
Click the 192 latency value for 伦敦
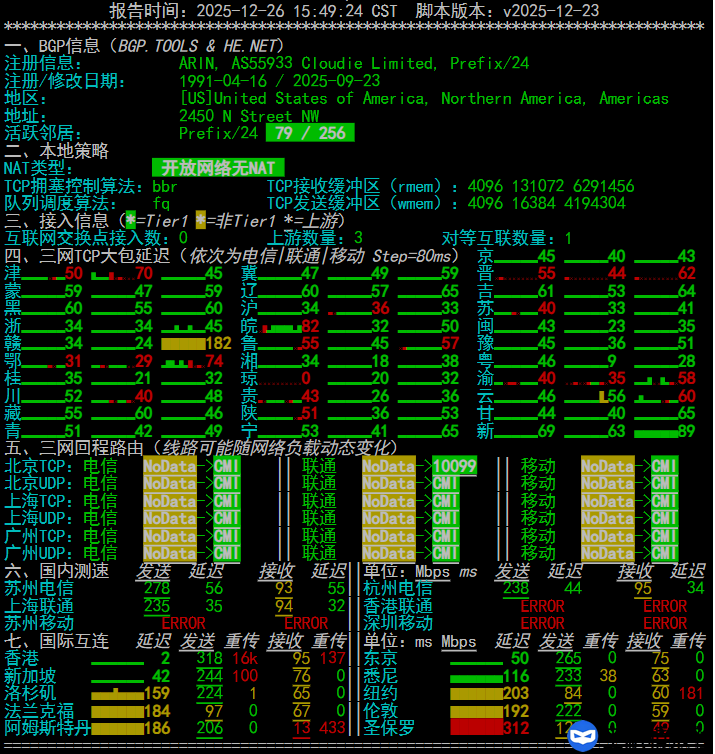[516, 711]
